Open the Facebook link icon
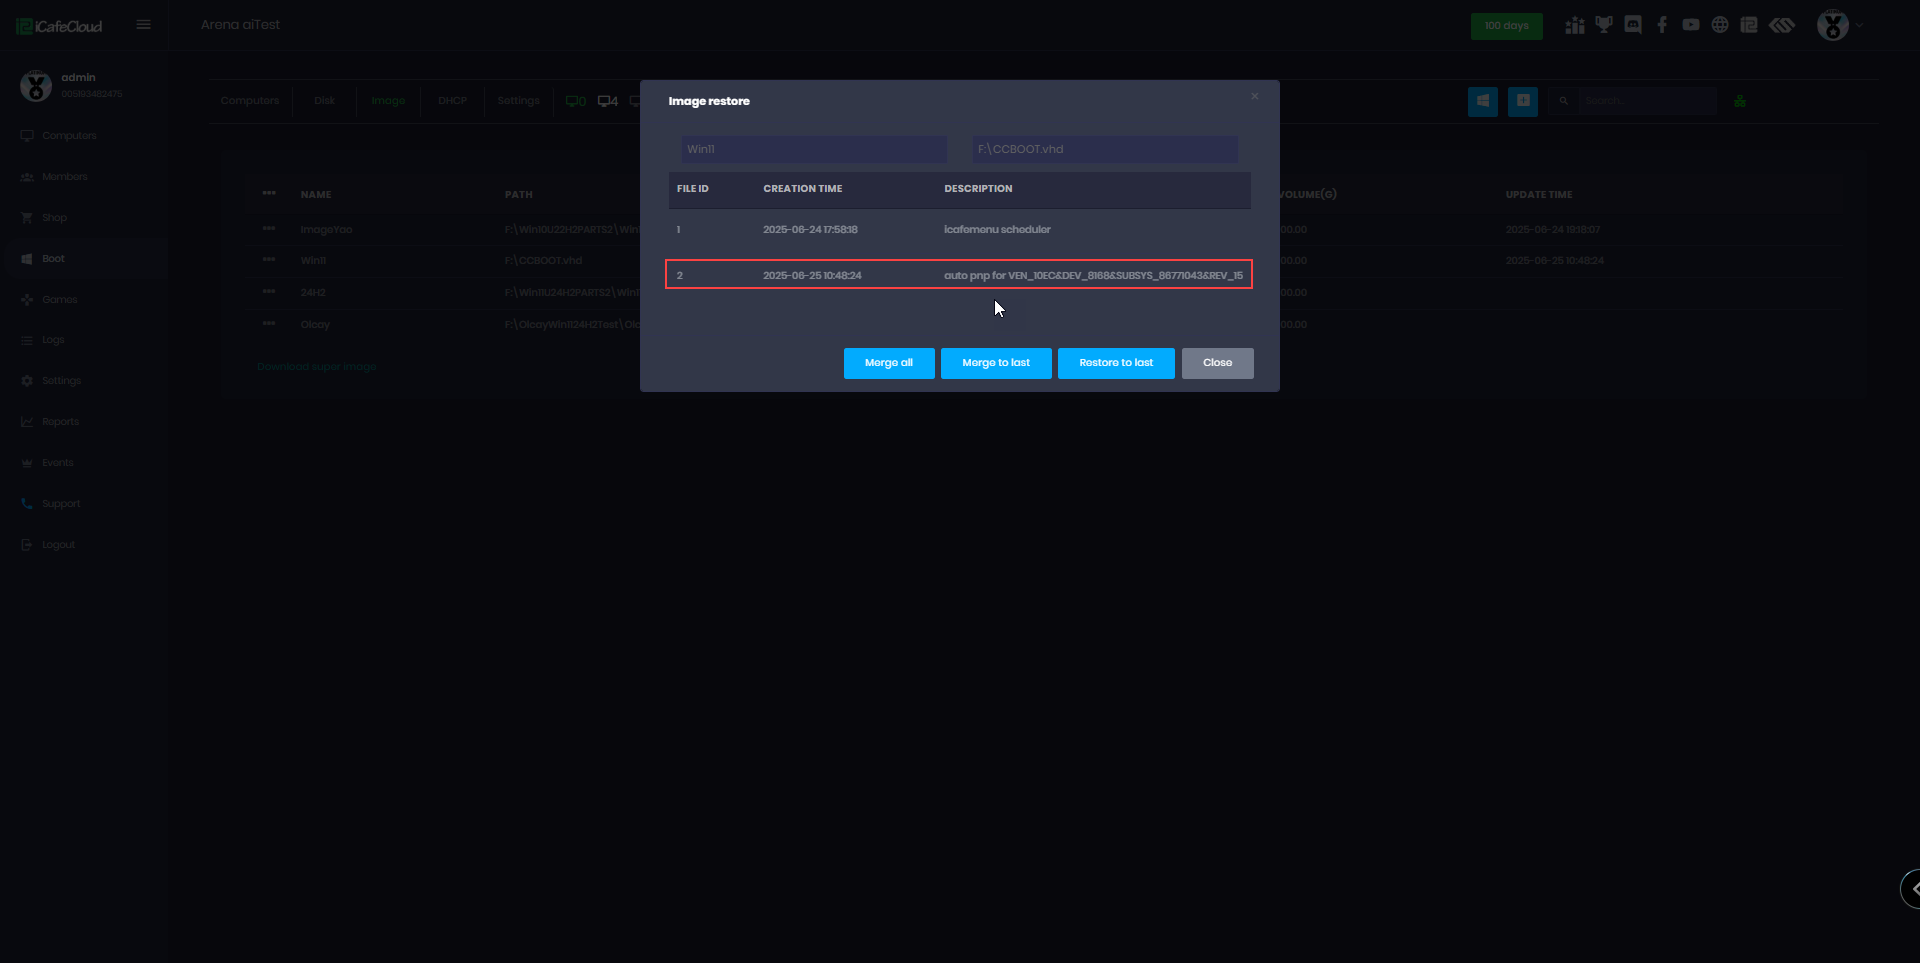The image size is (1920, 963). [x=1662, y=25]
